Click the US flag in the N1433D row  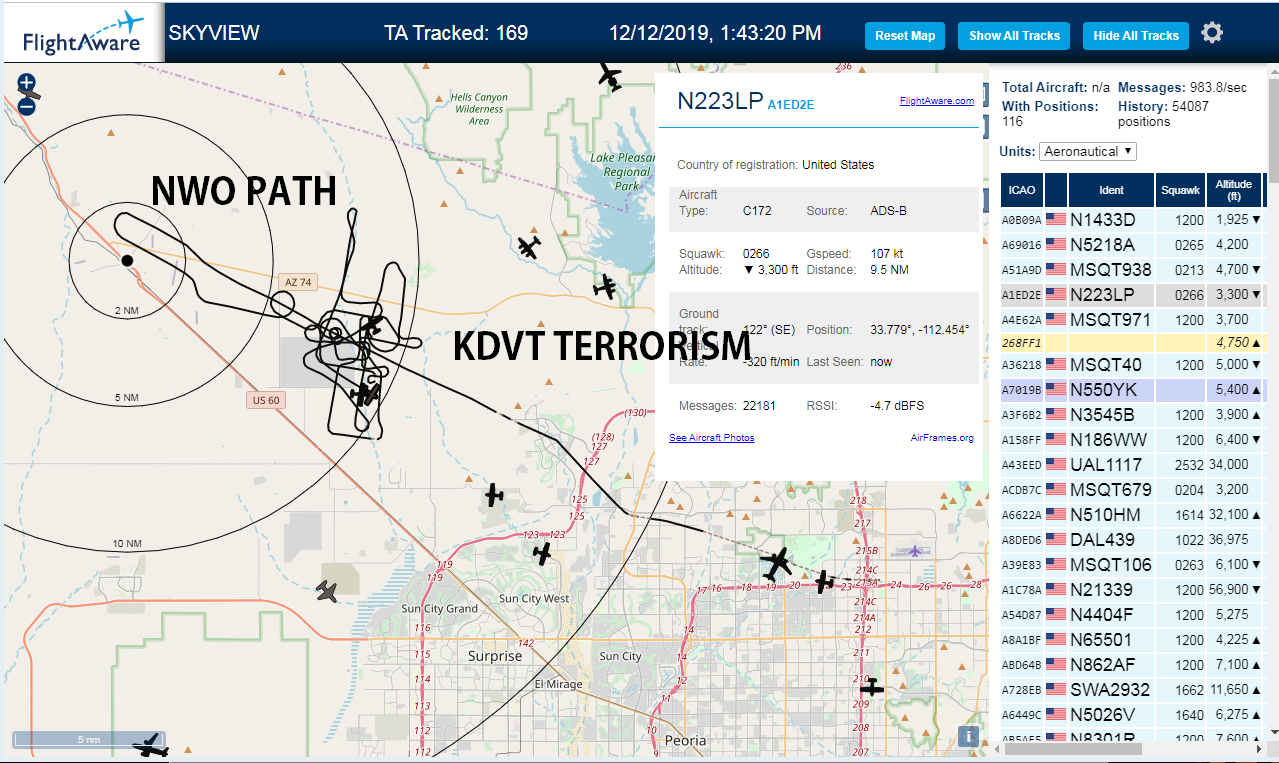(x=1055, y=219)
